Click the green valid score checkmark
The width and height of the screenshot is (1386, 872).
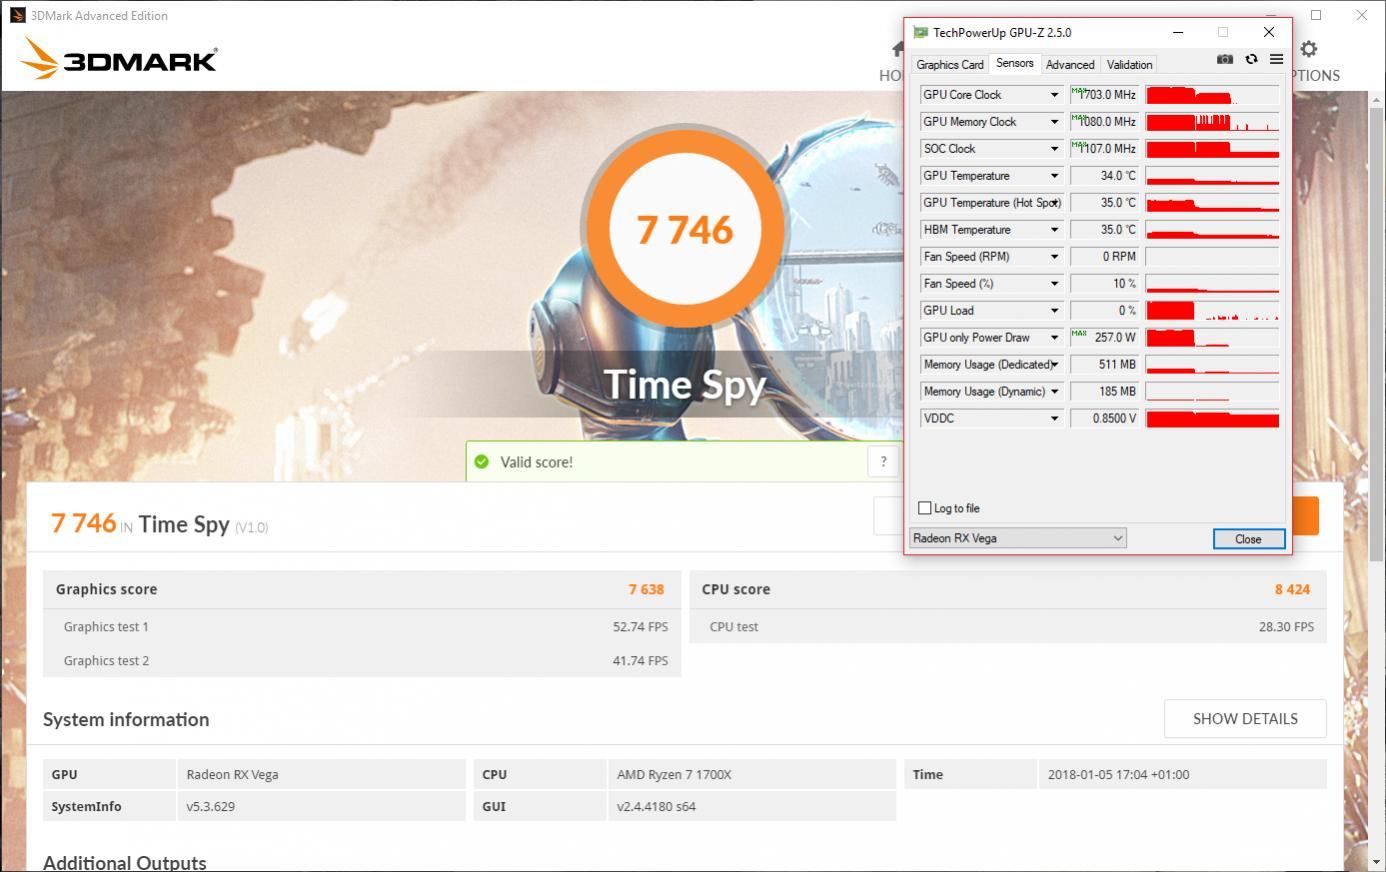[x=482, y=462]
